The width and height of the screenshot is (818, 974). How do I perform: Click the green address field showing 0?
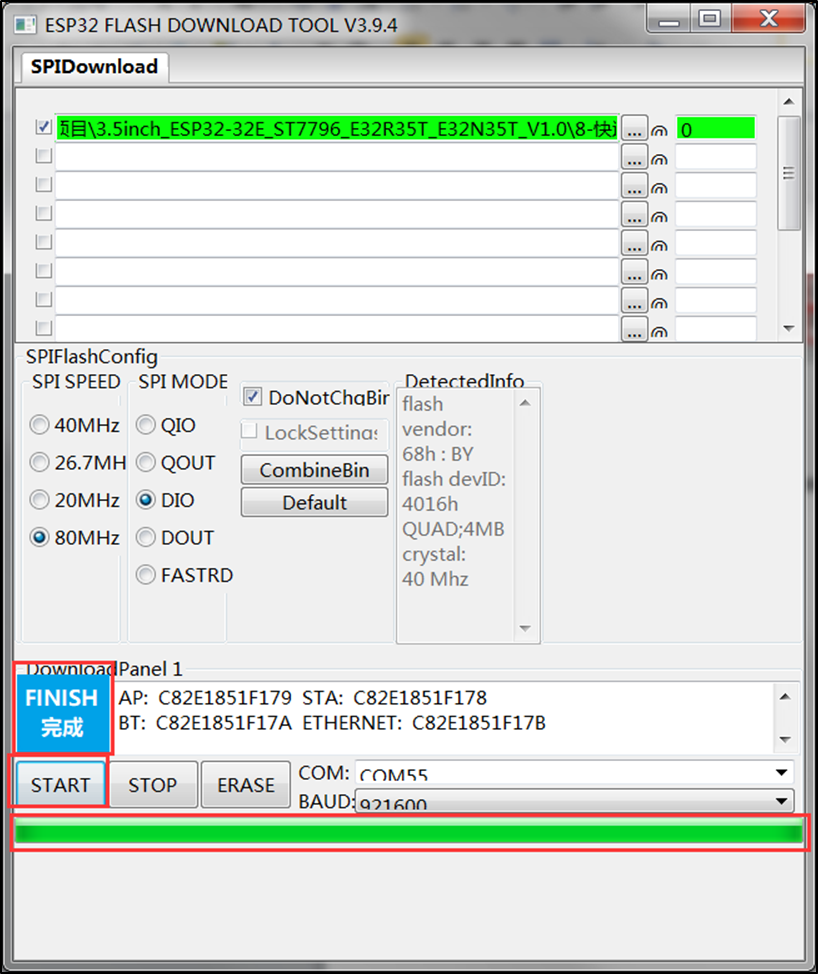[715, 129]
